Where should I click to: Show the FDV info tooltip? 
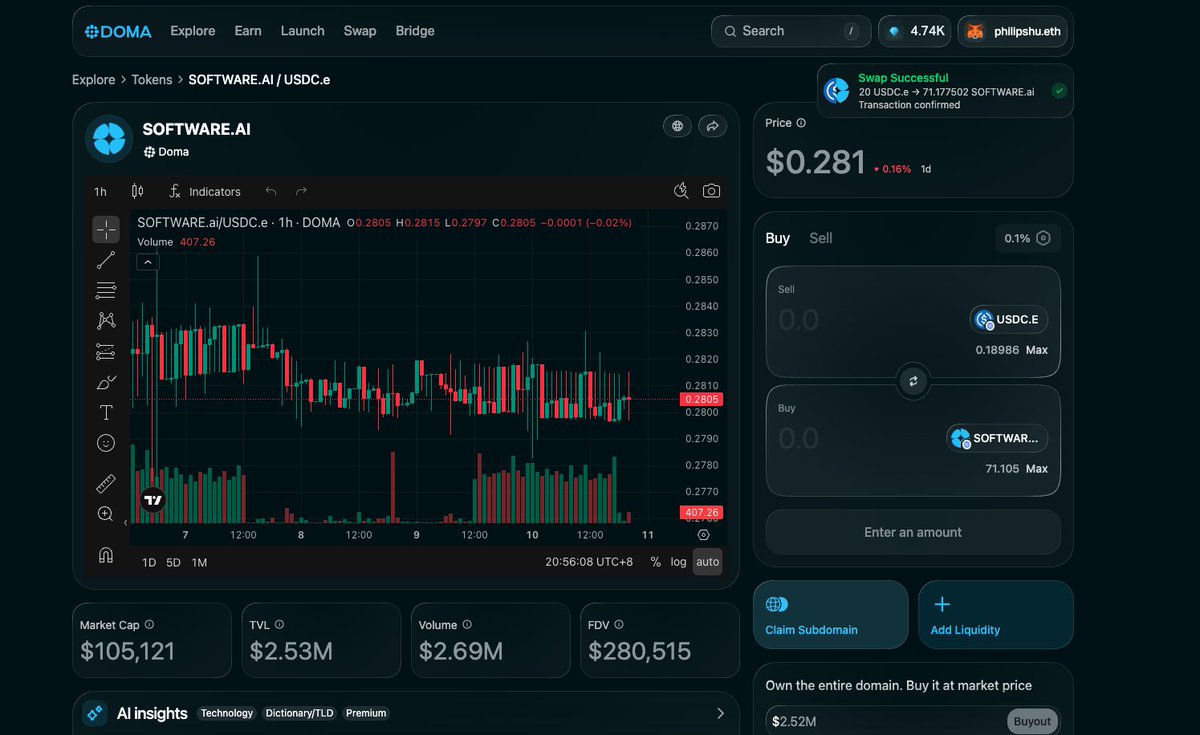pos(620,625)
